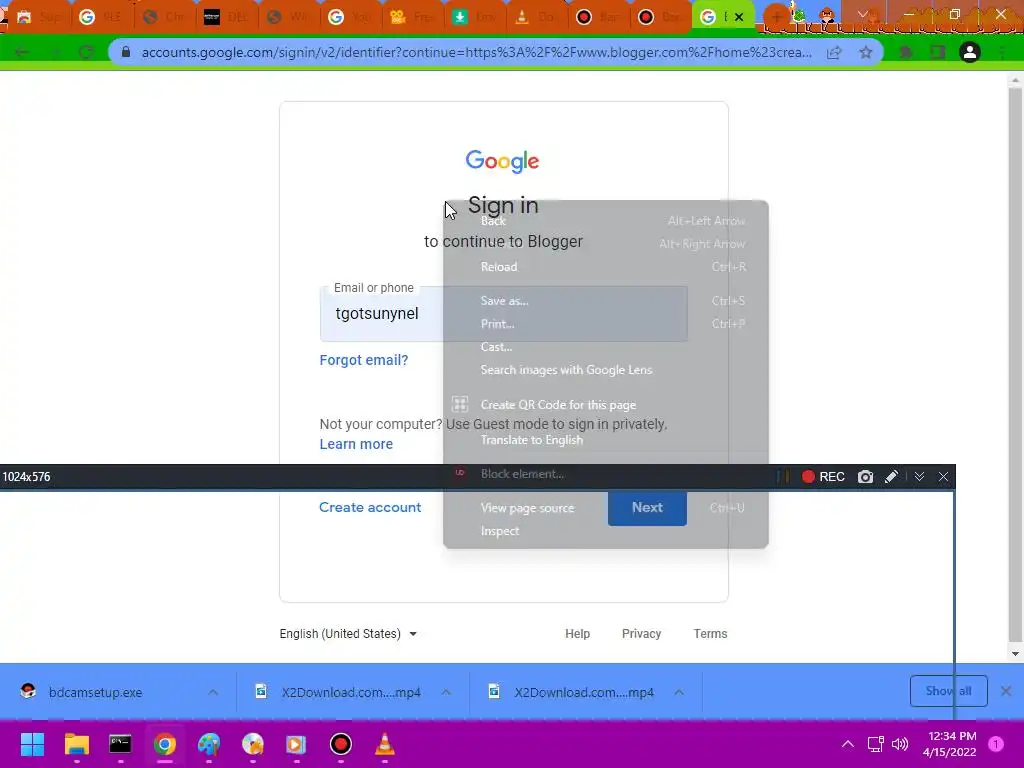Open the tab search chevron in title bar
Screen dimensions: 1024x768
[863, 14]
